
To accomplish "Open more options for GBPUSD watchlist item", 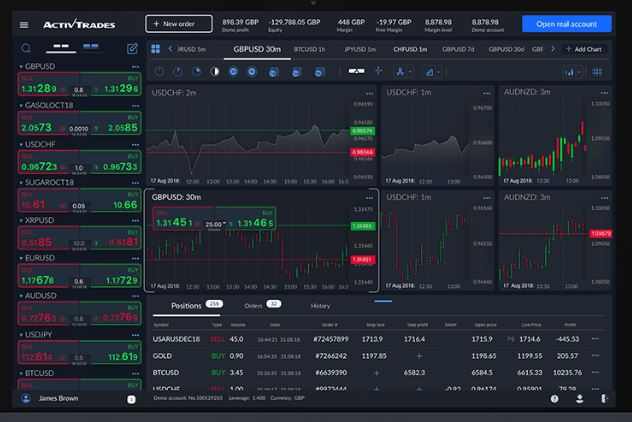I will coord(135,67).
